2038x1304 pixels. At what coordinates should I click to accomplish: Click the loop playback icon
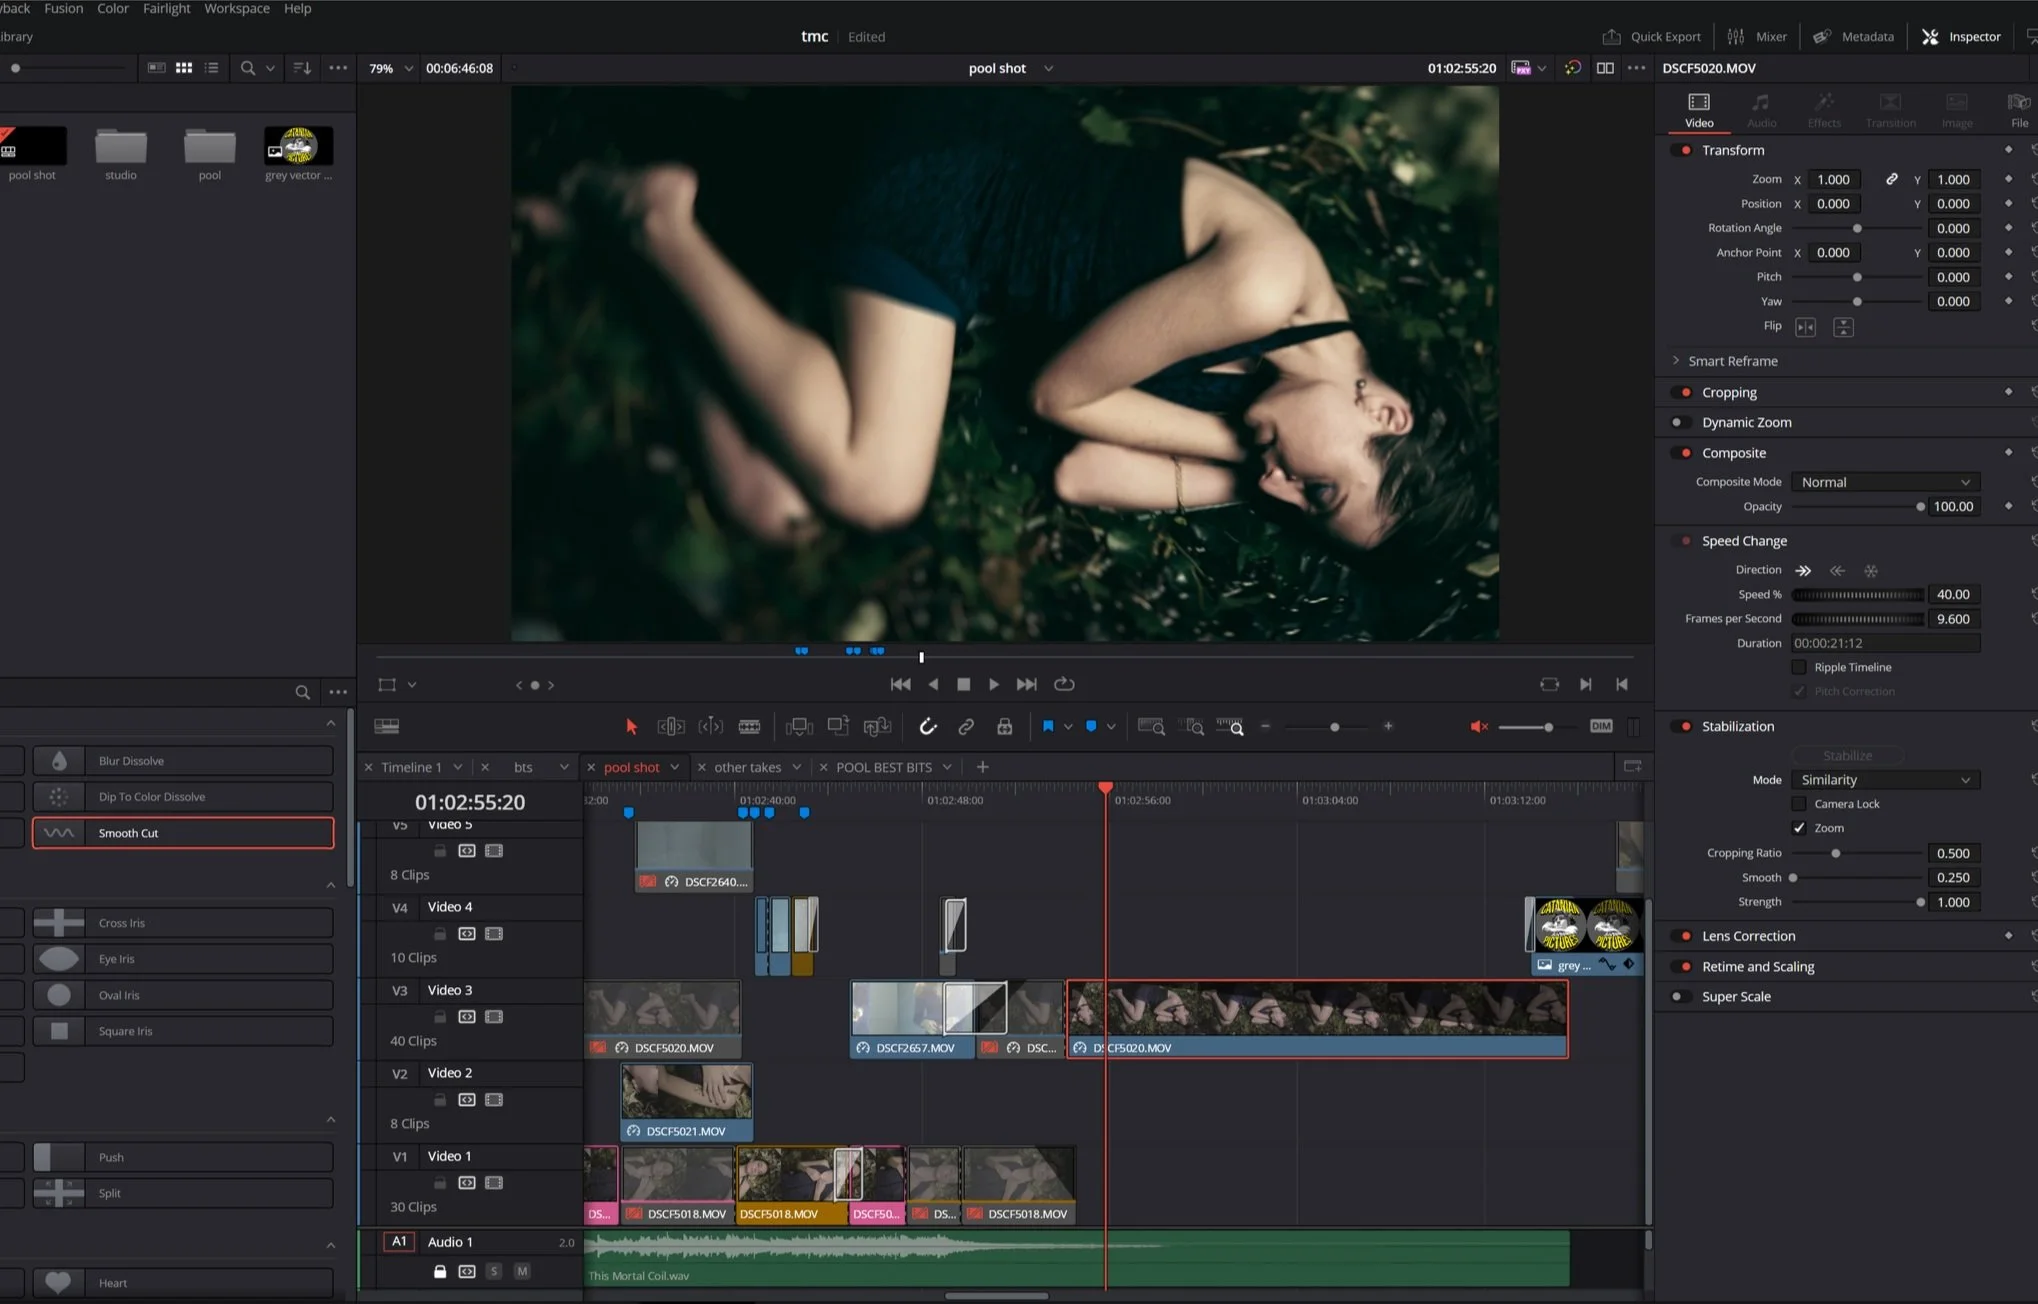(x=1064, y=684)
